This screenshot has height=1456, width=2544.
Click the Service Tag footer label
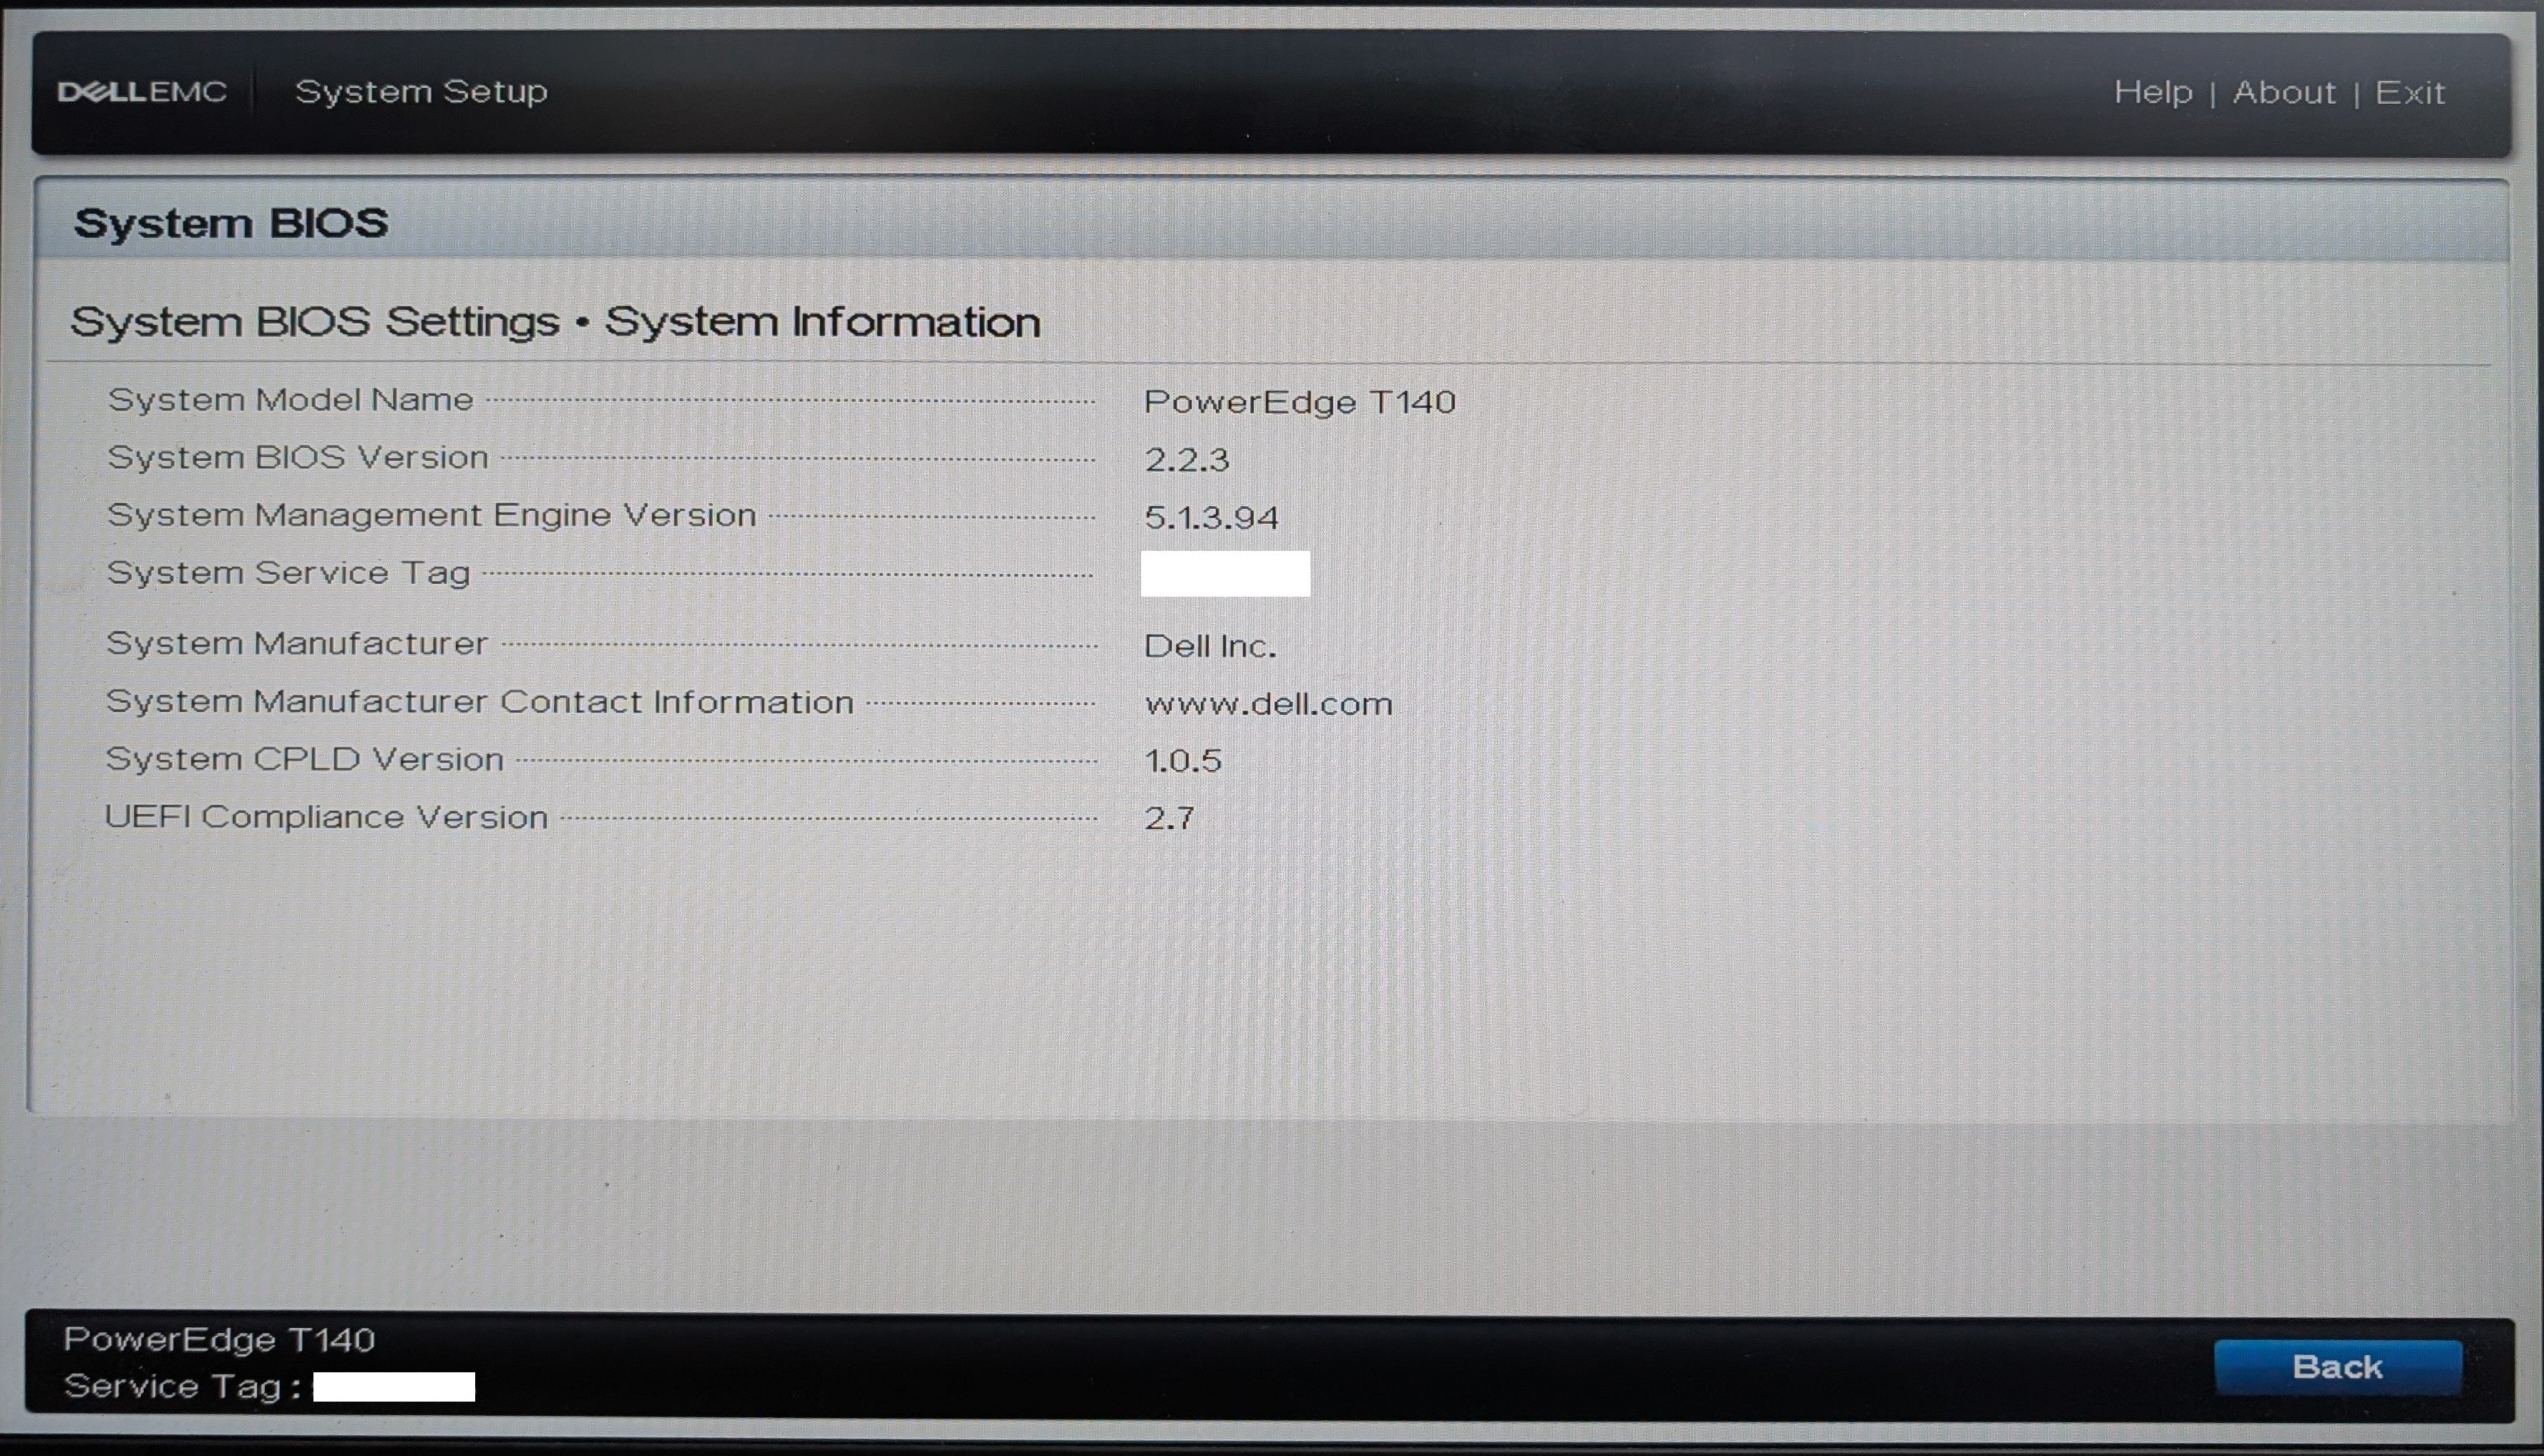point(182,1387)
